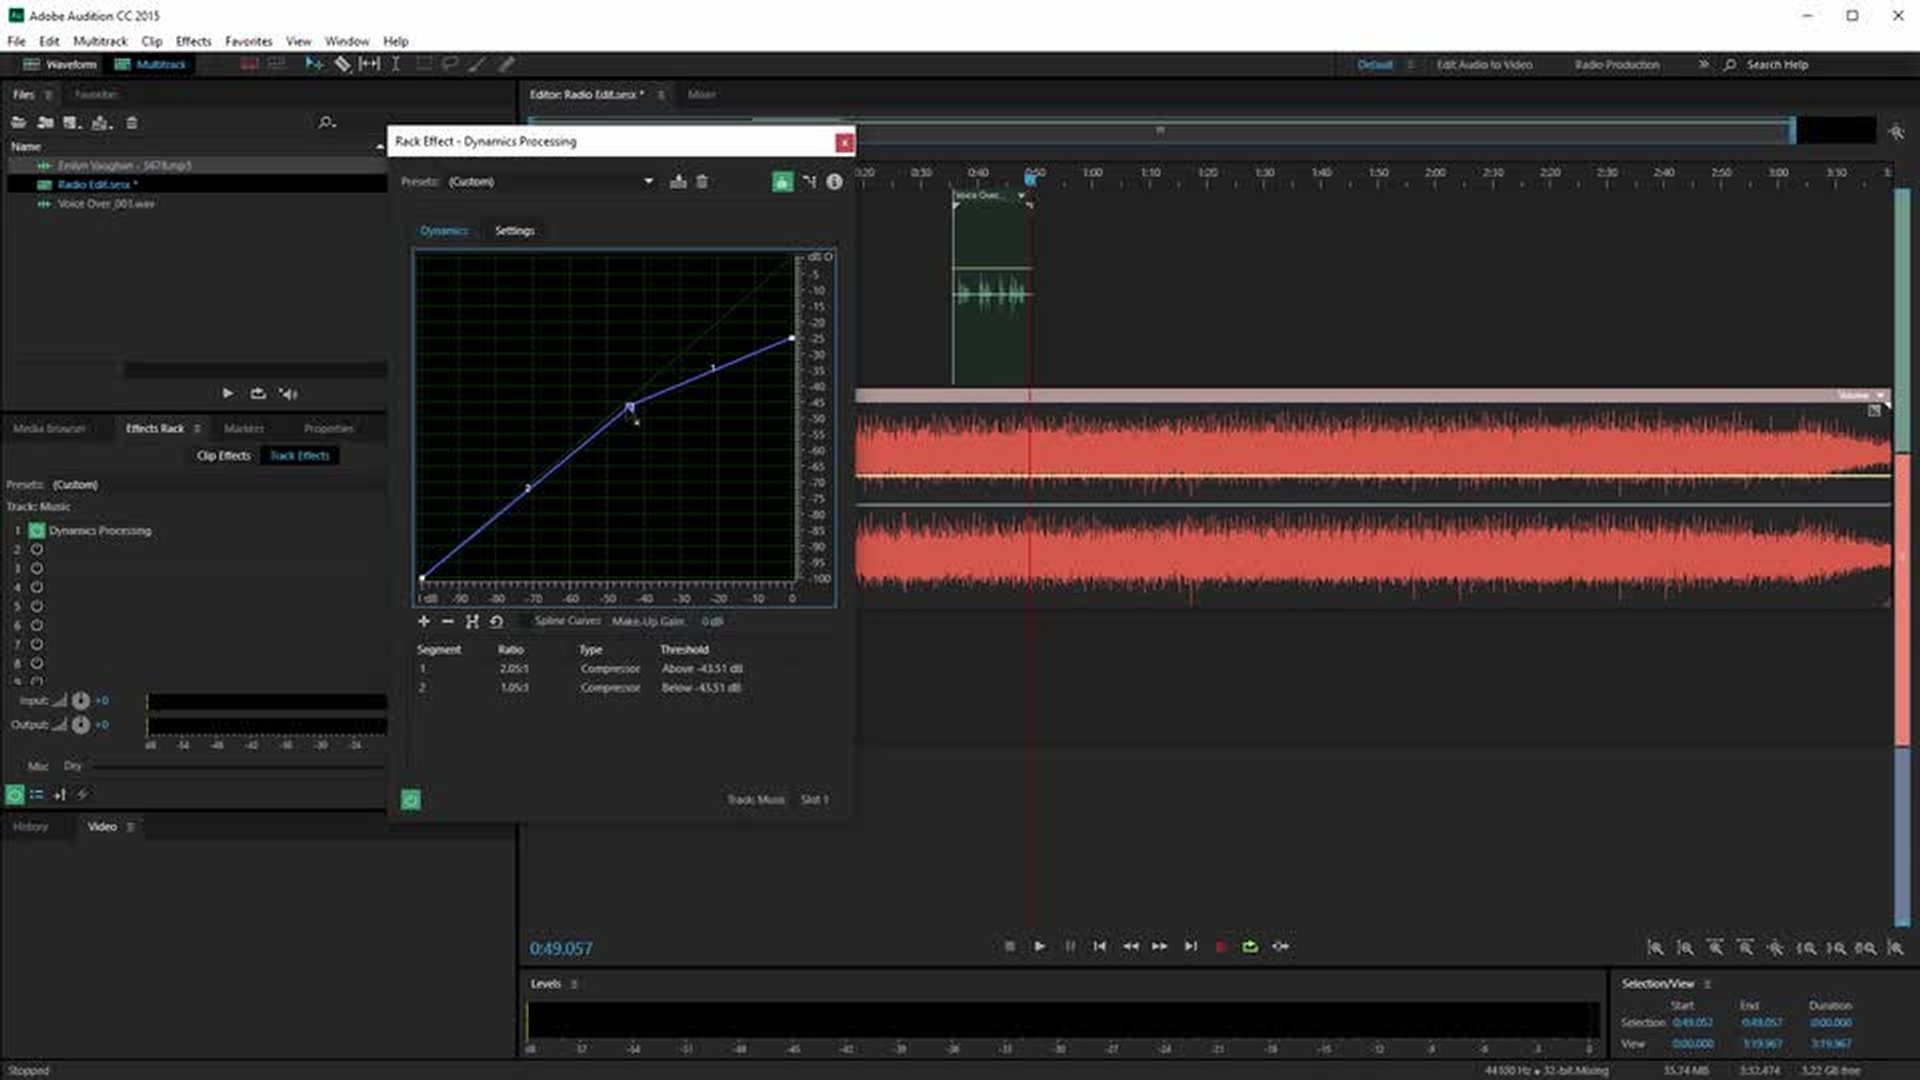The height and width of the screenshot is (1080, 1920).
Task: Click the Mix Dry/Wet slider
Action: 238,767
